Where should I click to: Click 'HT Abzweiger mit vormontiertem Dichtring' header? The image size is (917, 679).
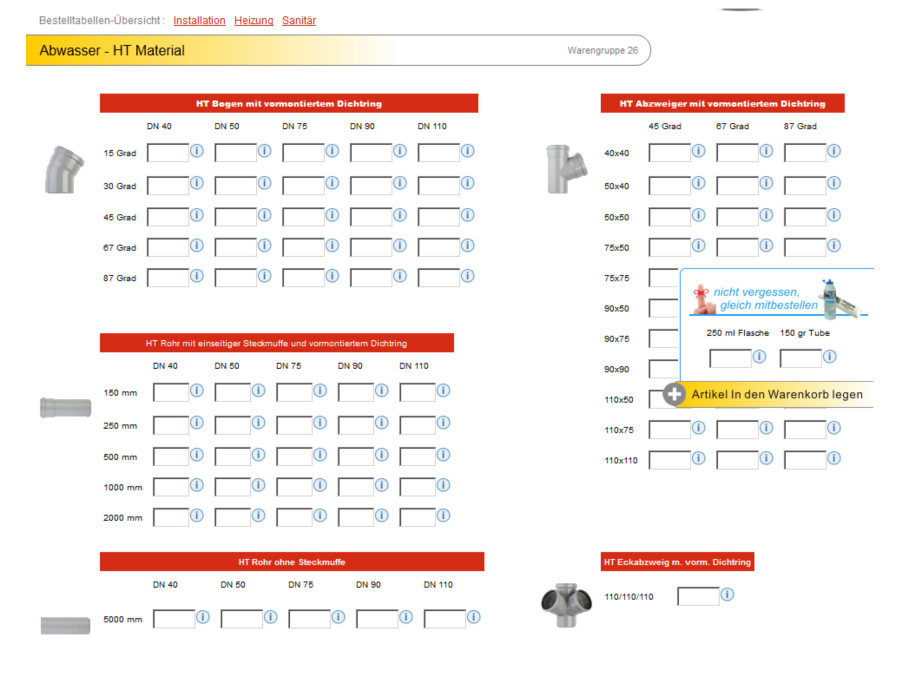coord(723,104)
